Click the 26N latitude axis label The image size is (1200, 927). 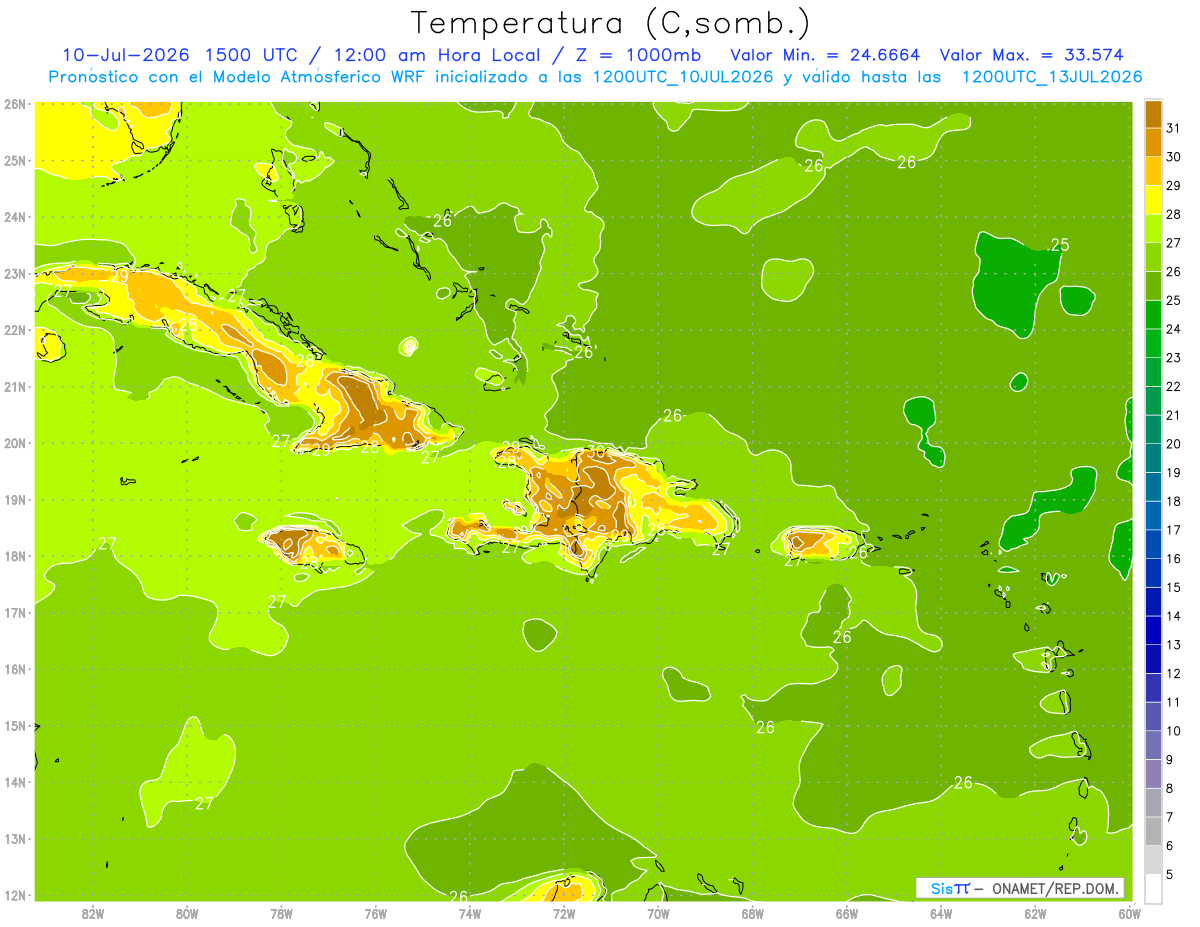15,104
